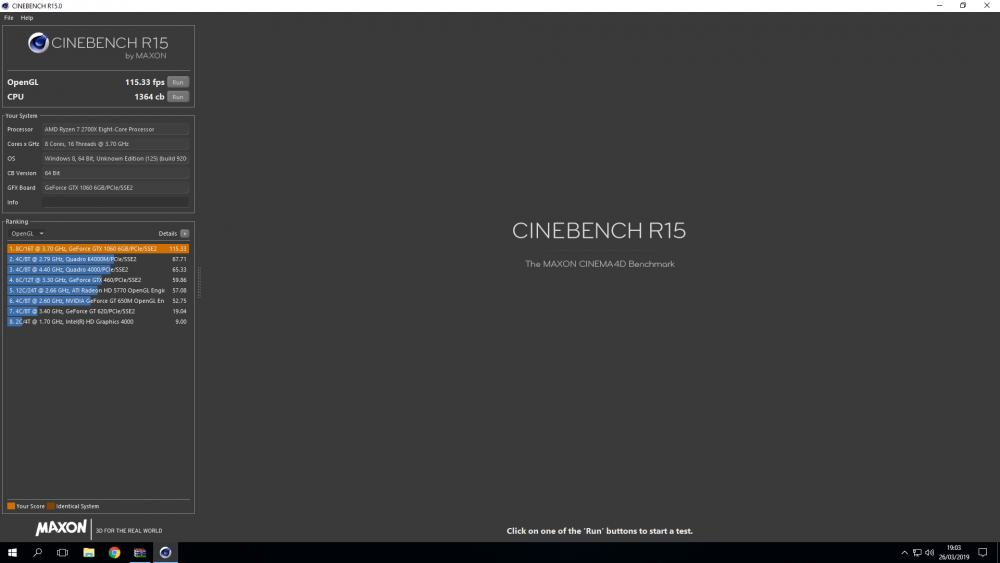Open Task View on taskbar
Image resolution: width=1000 pixels, height=563 pixels.
tap(62, 553)
